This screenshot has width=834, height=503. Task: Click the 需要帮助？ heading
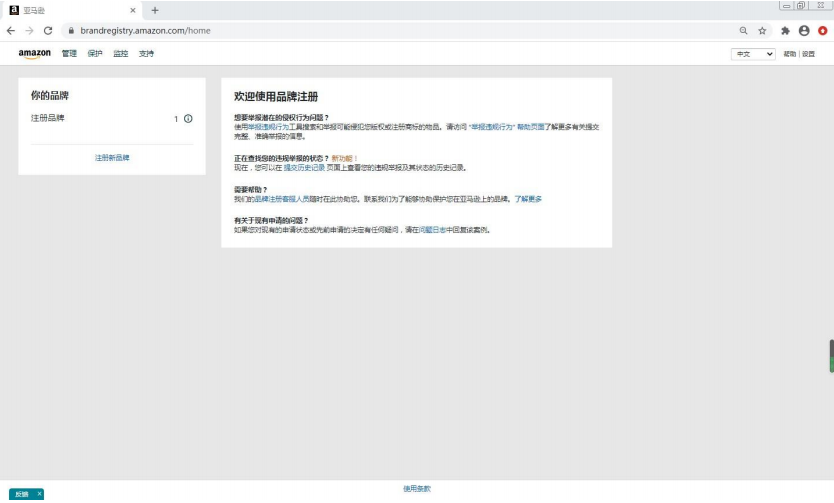251,189
